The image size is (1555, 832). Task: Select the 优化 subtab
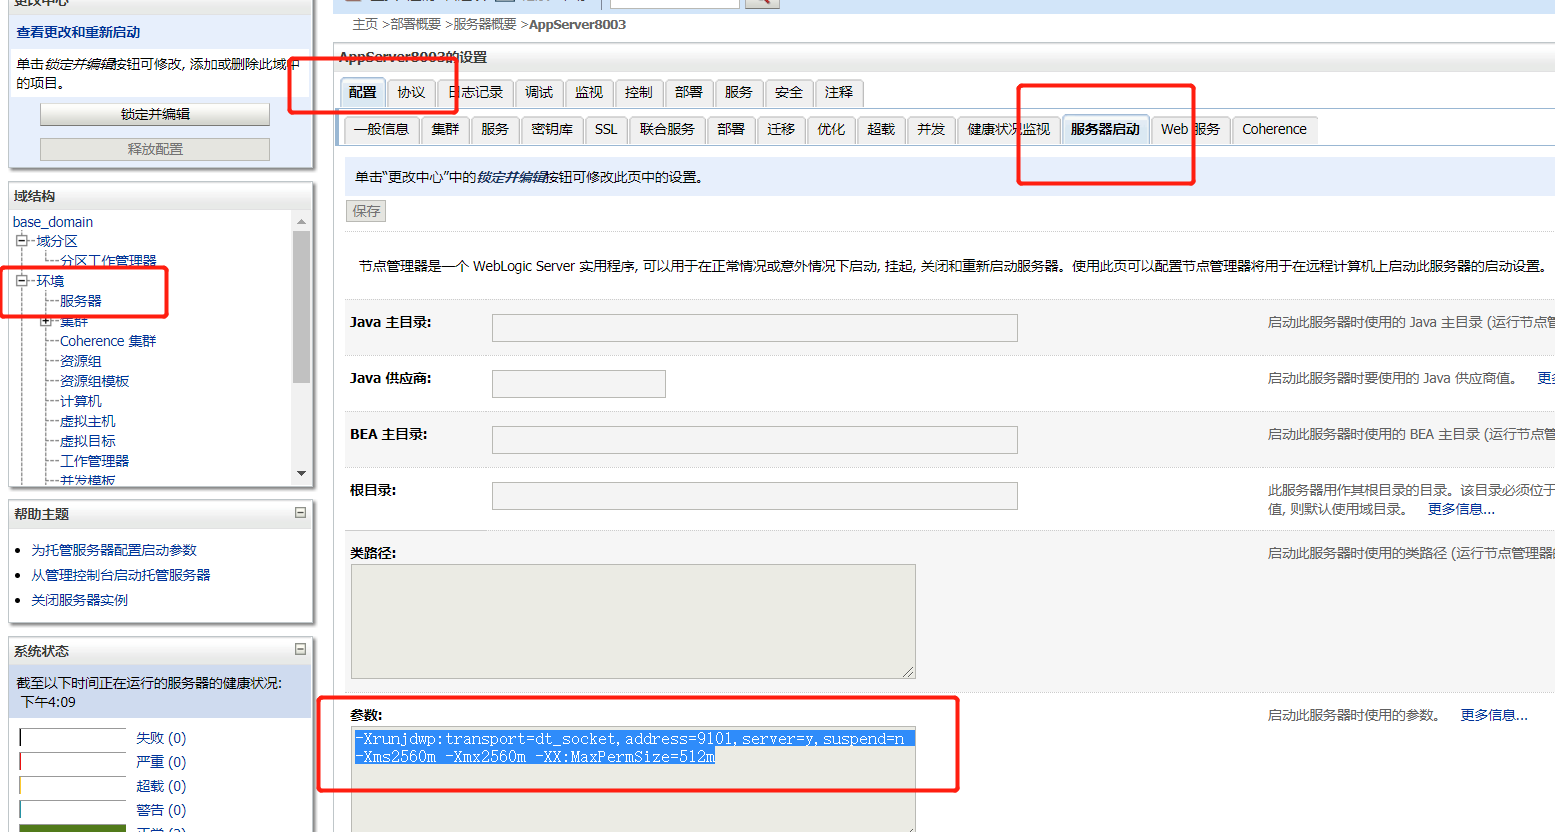pos(831,129)
